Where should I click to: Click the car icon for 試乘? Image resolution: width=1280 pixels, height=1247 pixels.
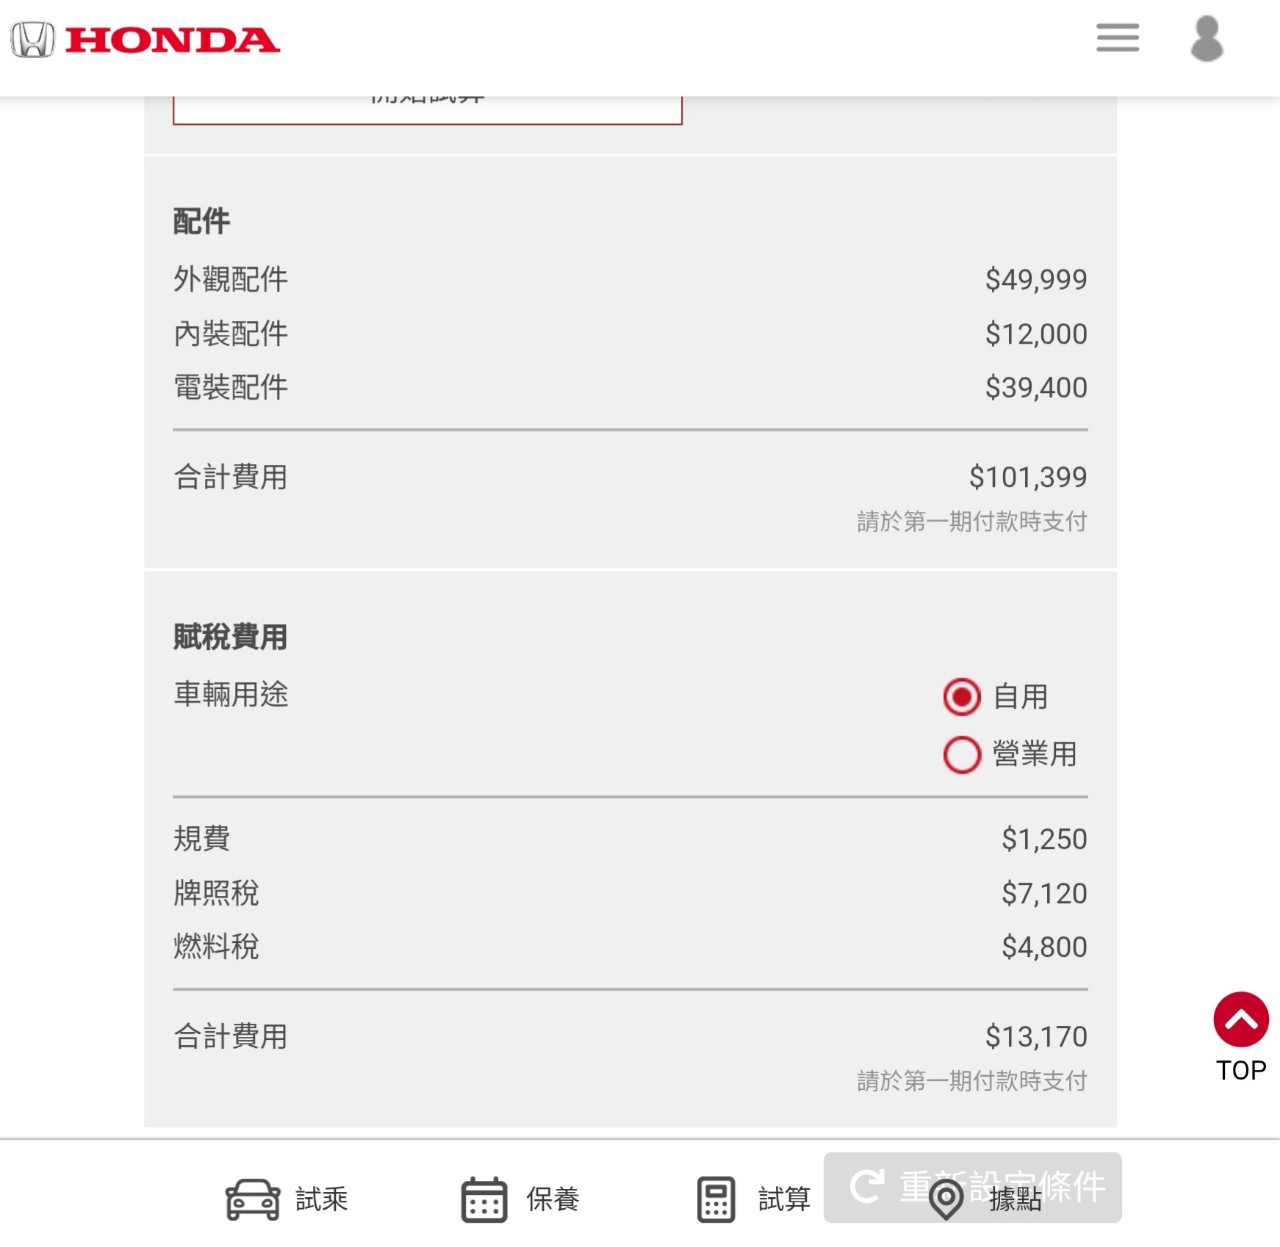(x=253, y=1199)
